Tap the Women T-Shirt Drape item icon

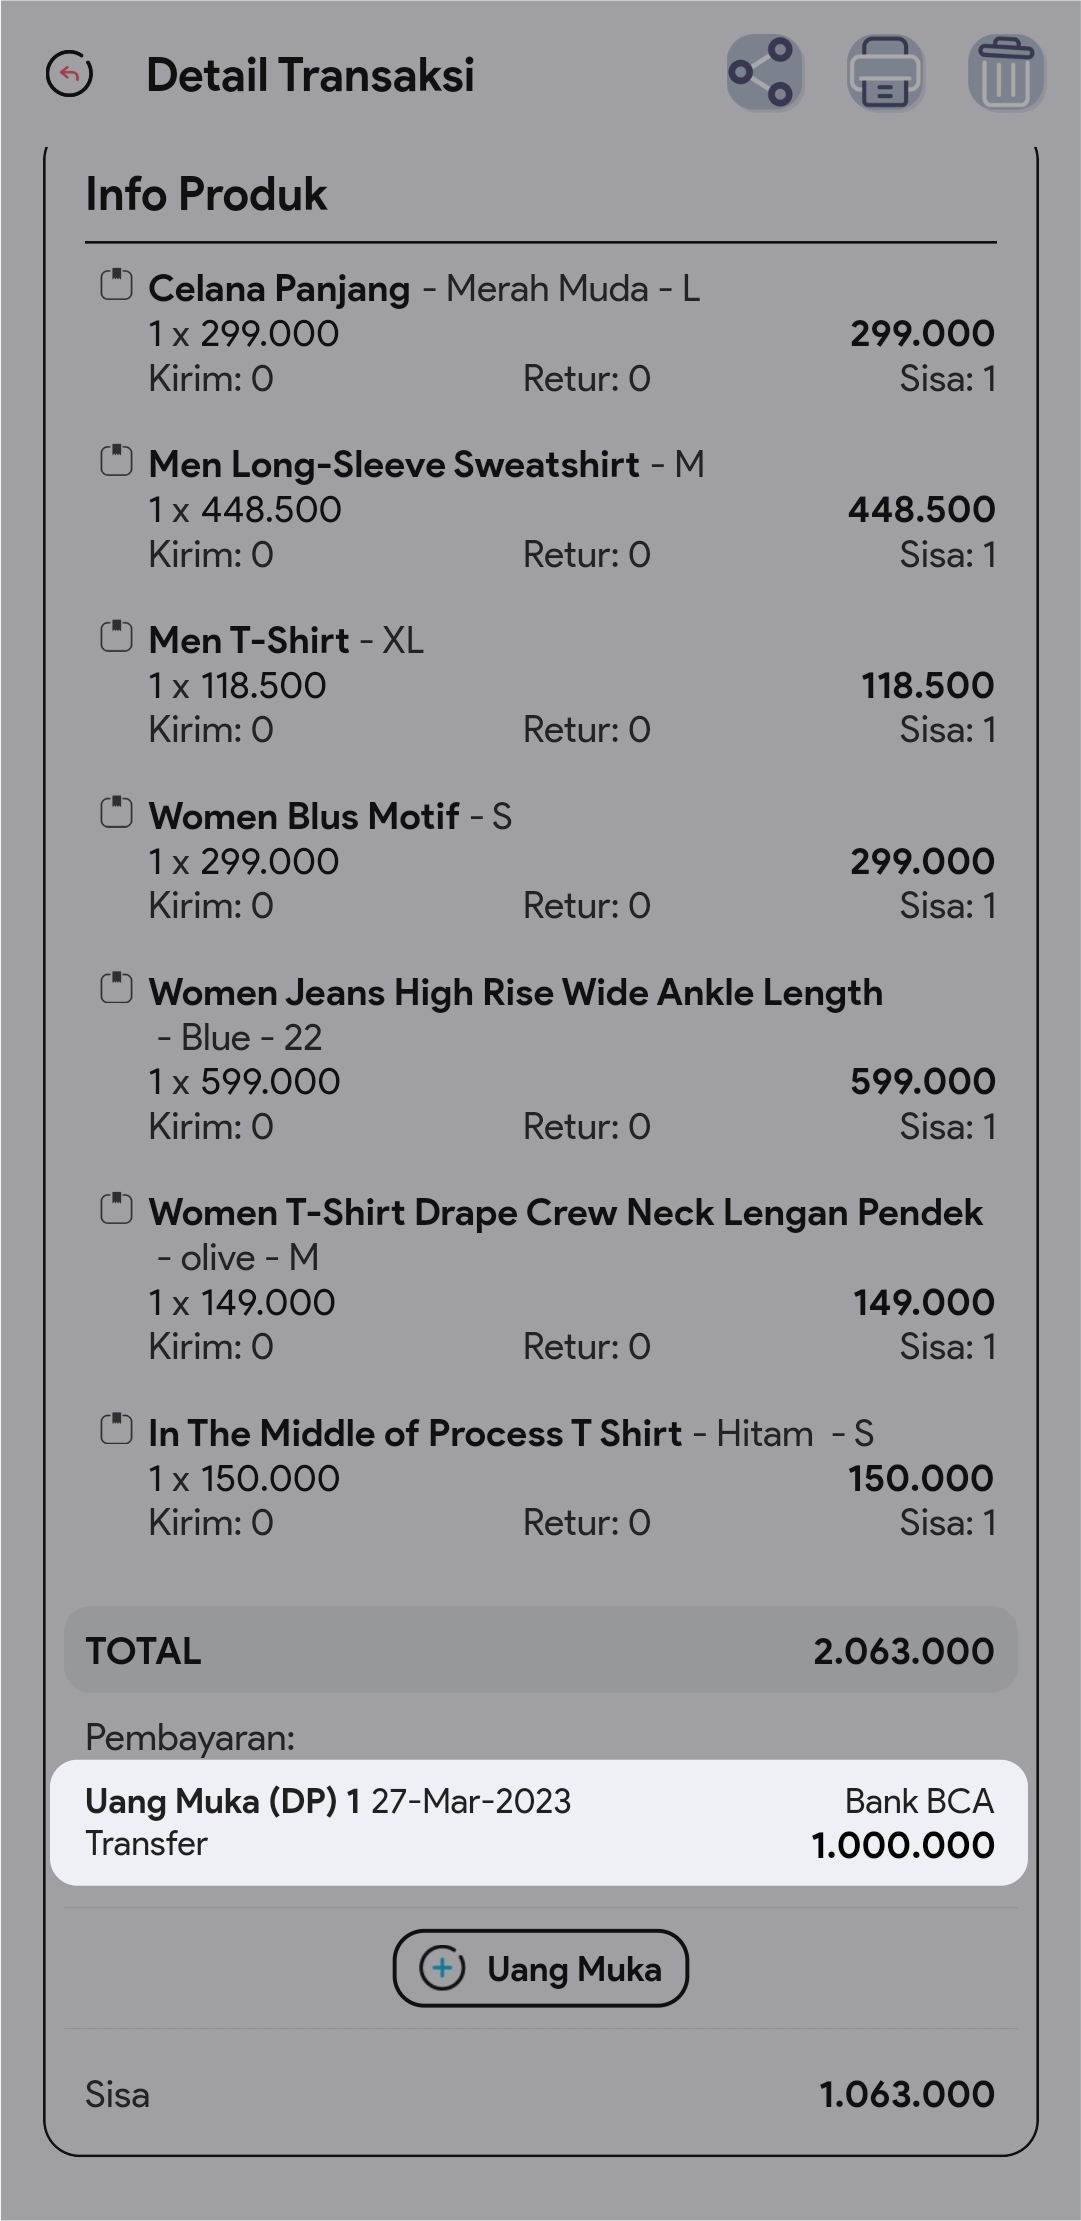[116, 1209]
